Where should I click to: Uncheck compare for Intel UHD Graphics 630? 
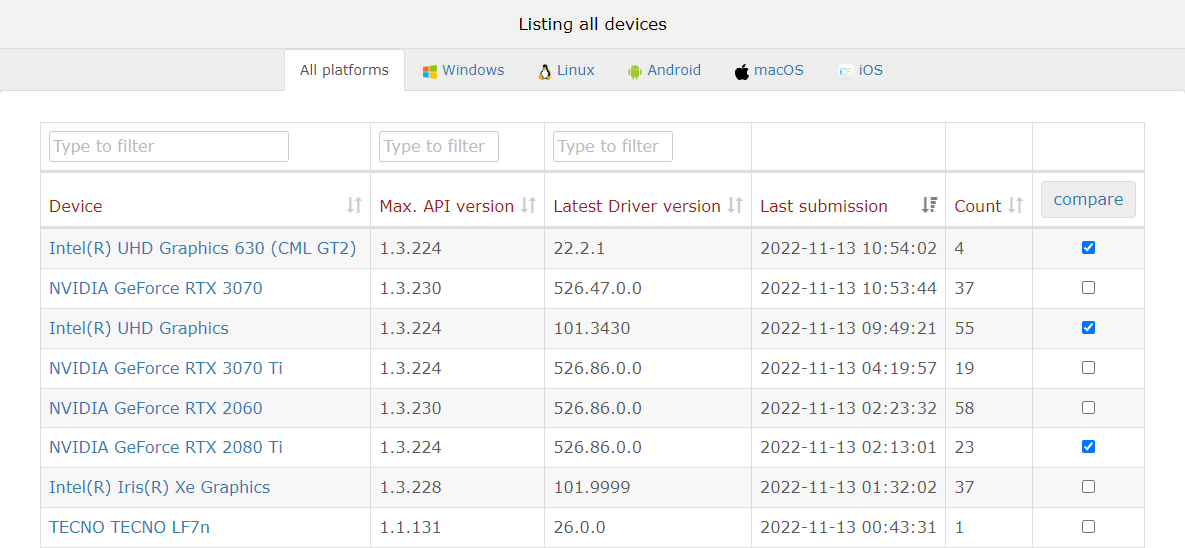click(1088, 247)
